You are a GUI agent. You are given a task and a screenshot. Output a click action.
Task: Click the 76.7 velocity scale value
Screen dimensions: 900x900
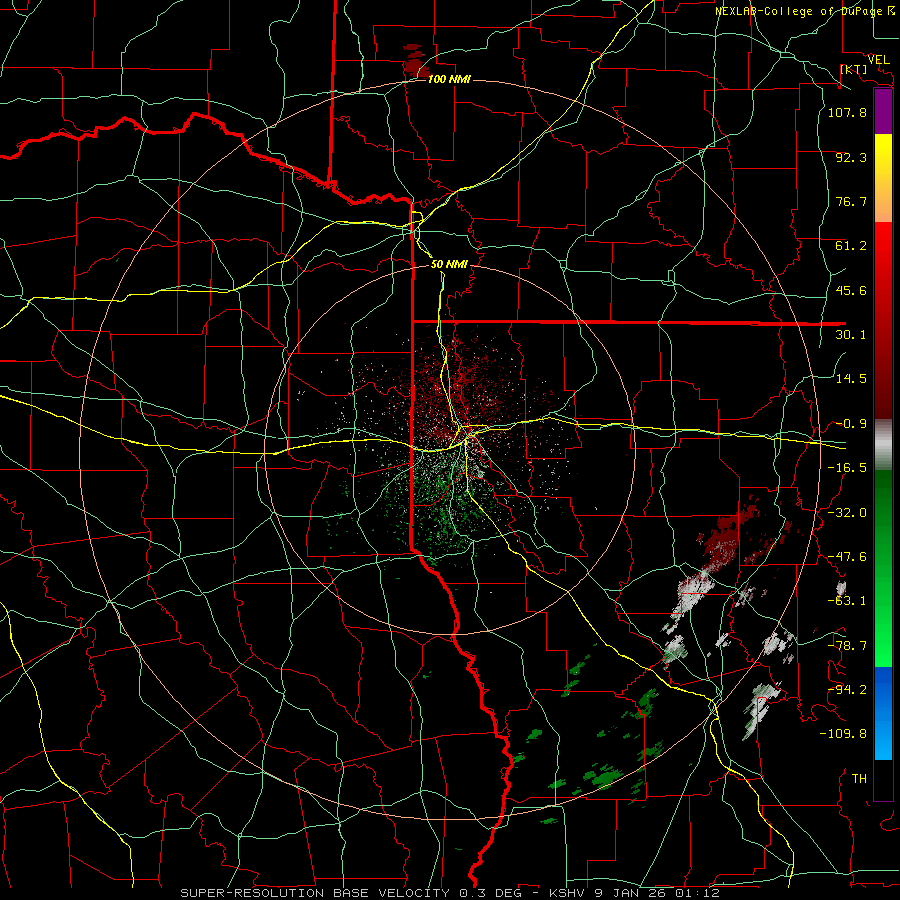[x=851, y=201]
